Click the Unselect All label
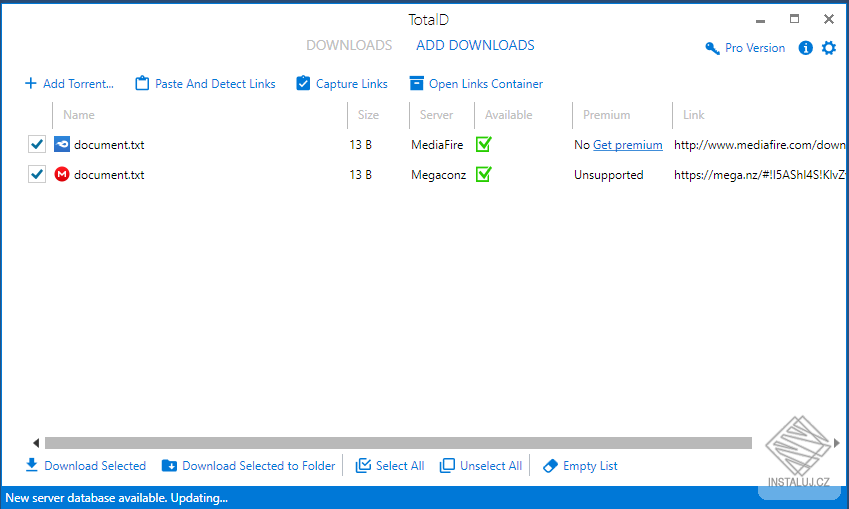The width and height of the screenshot is (849, 509). pos(491,466)
